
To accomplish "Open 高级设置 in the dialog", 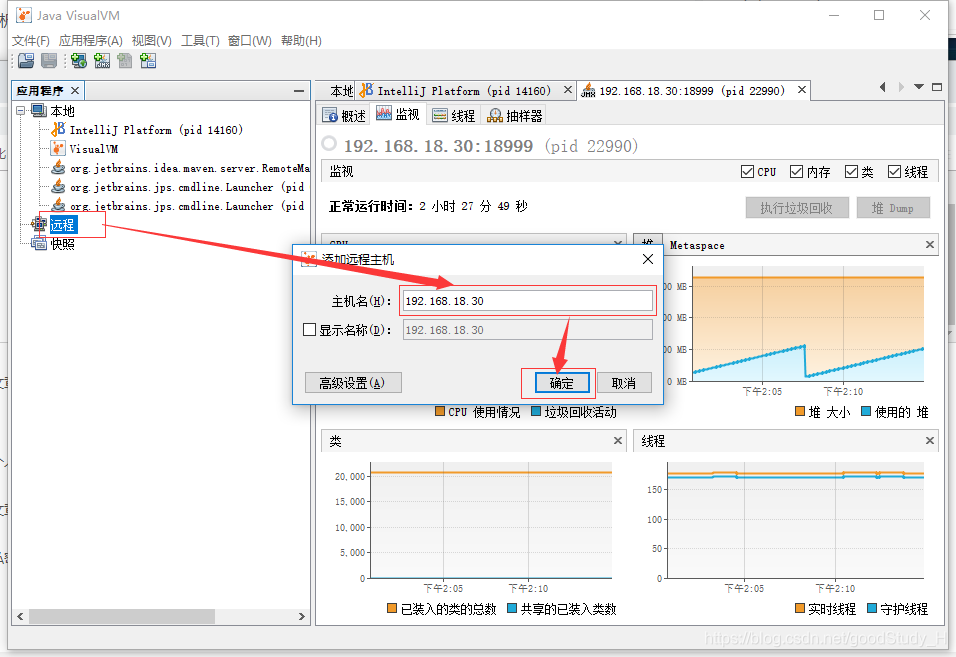I will coord(352,383).
